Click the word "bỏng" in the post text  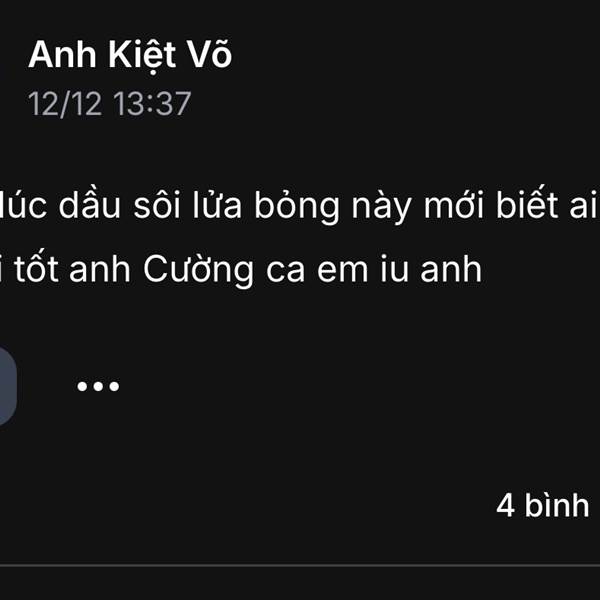297,206
